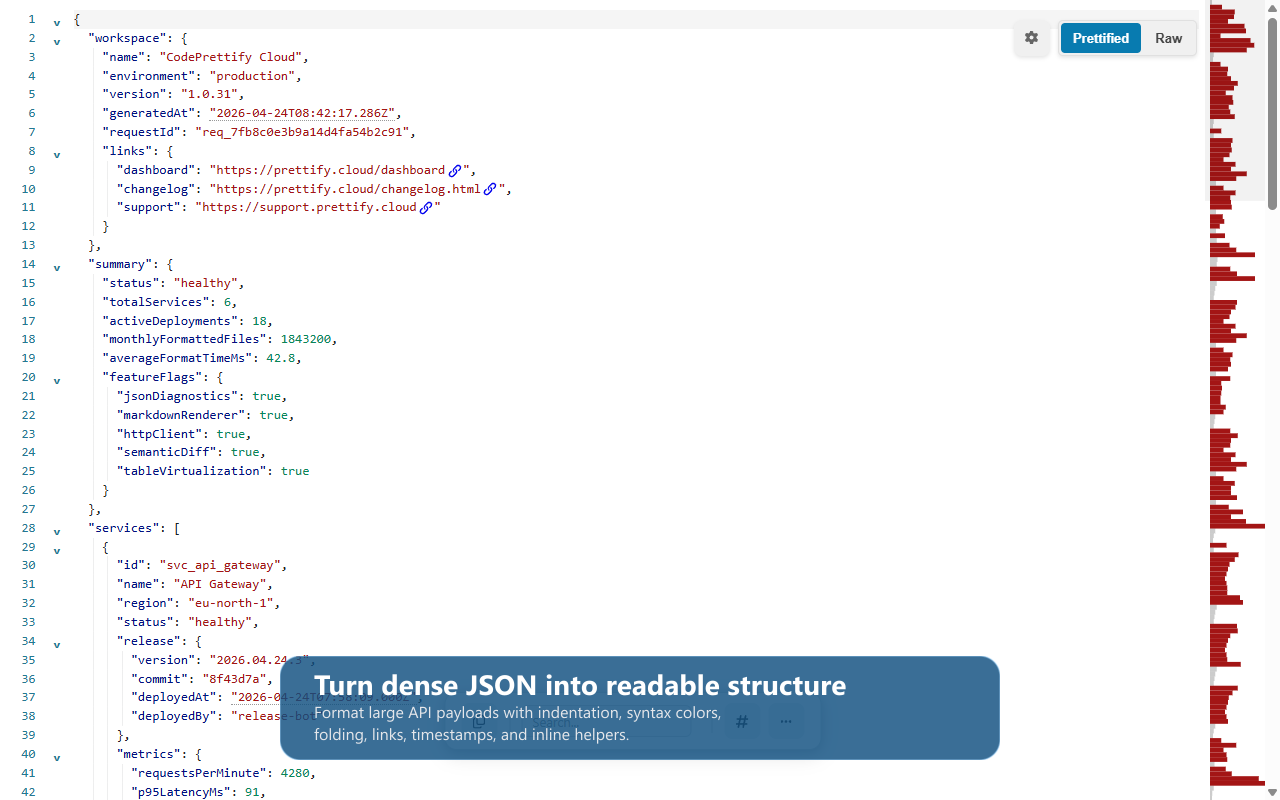Click line number 28 in the gutter

click(28, 528)
